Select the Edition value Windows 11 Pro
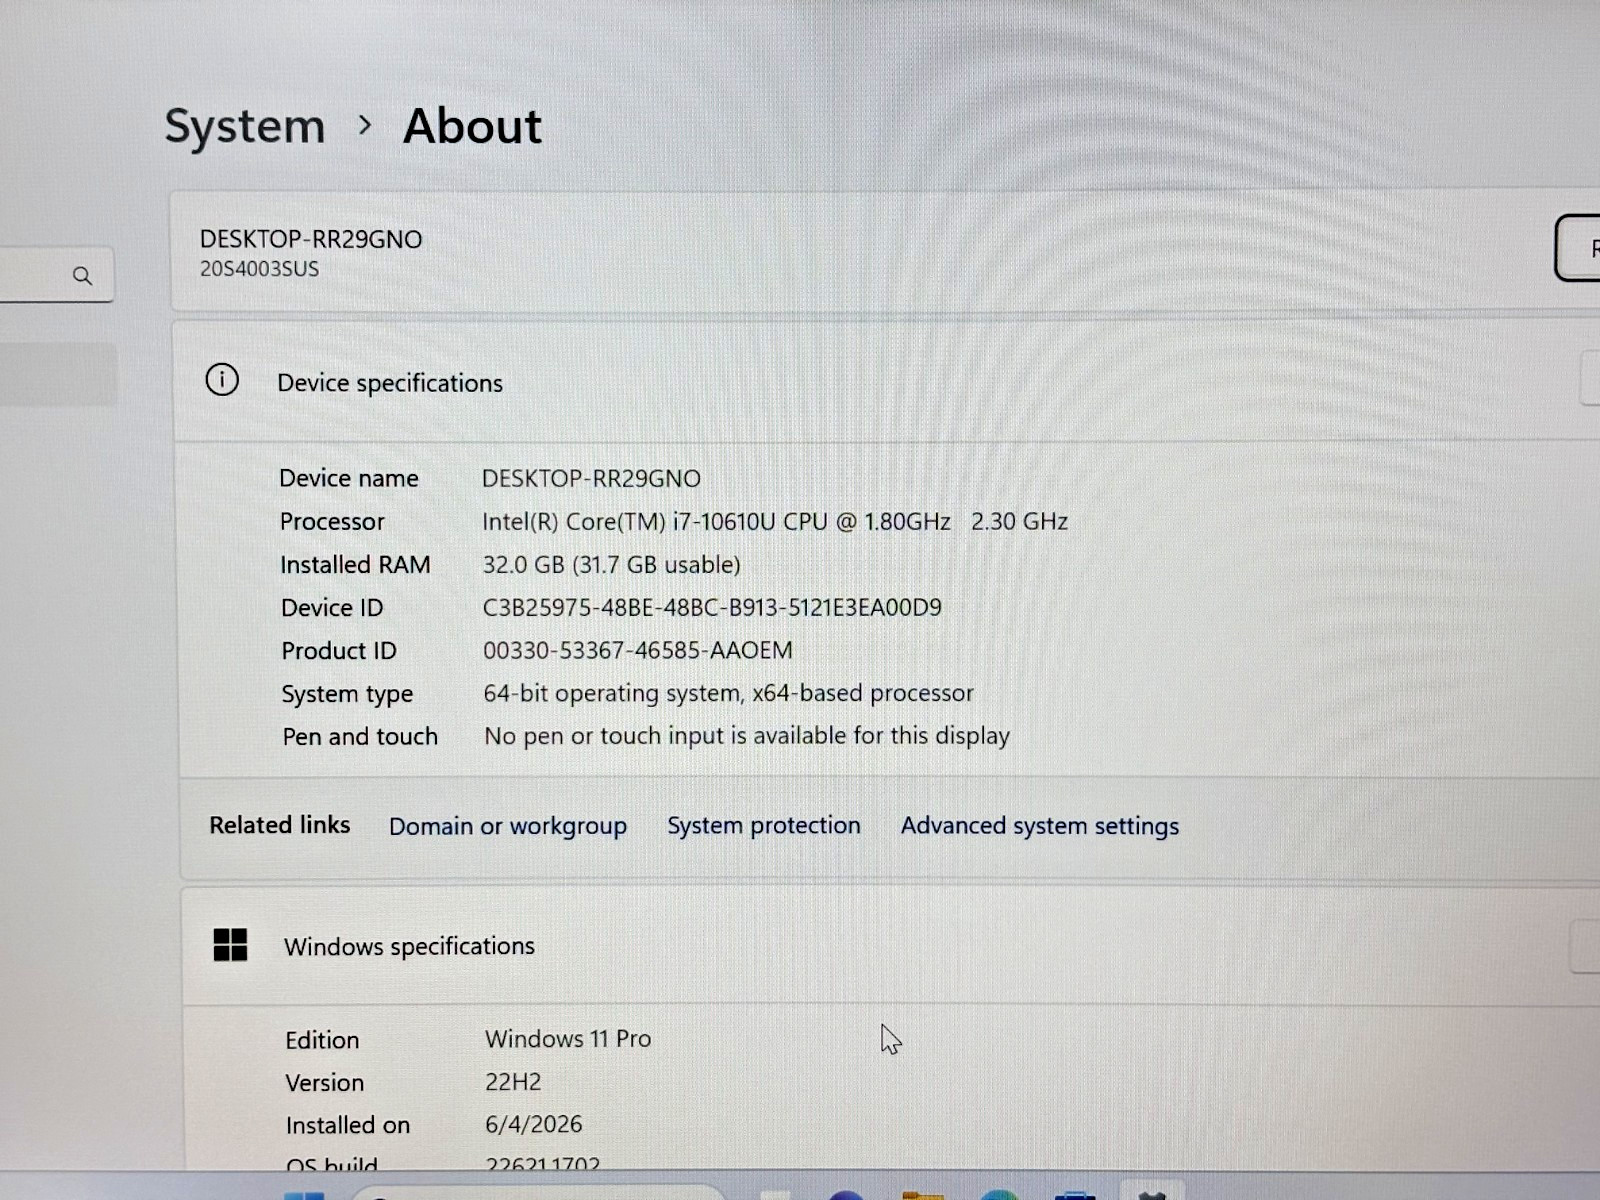The image size is (1600, 1200). click(568, 1039)
